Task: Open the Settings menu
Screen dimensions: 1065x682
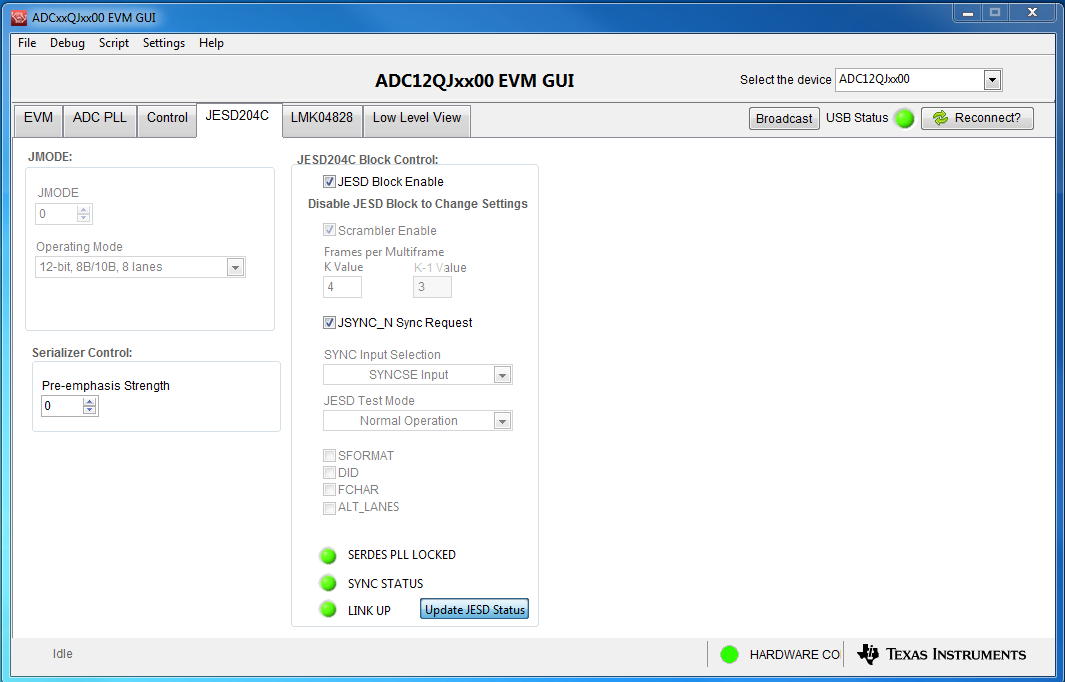Action: (x=164, y=43)
